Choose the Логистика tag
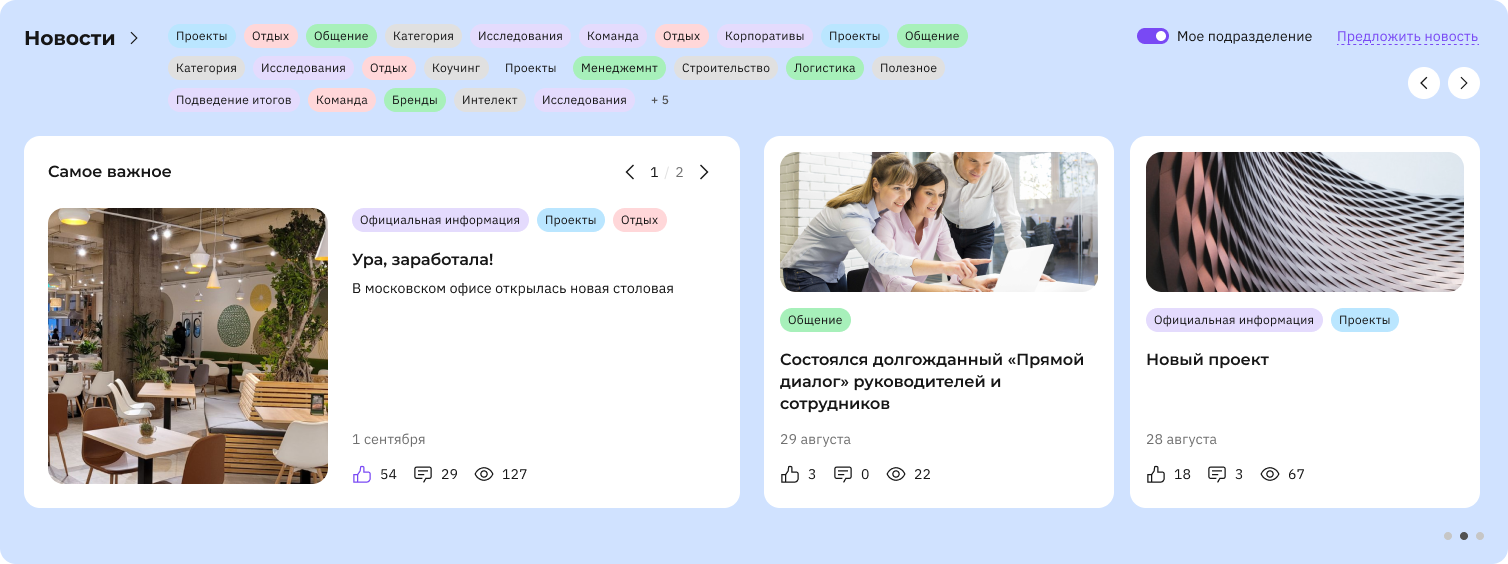Image resolution: width=1508 pixels, height=564 pixels. point(825,68)
